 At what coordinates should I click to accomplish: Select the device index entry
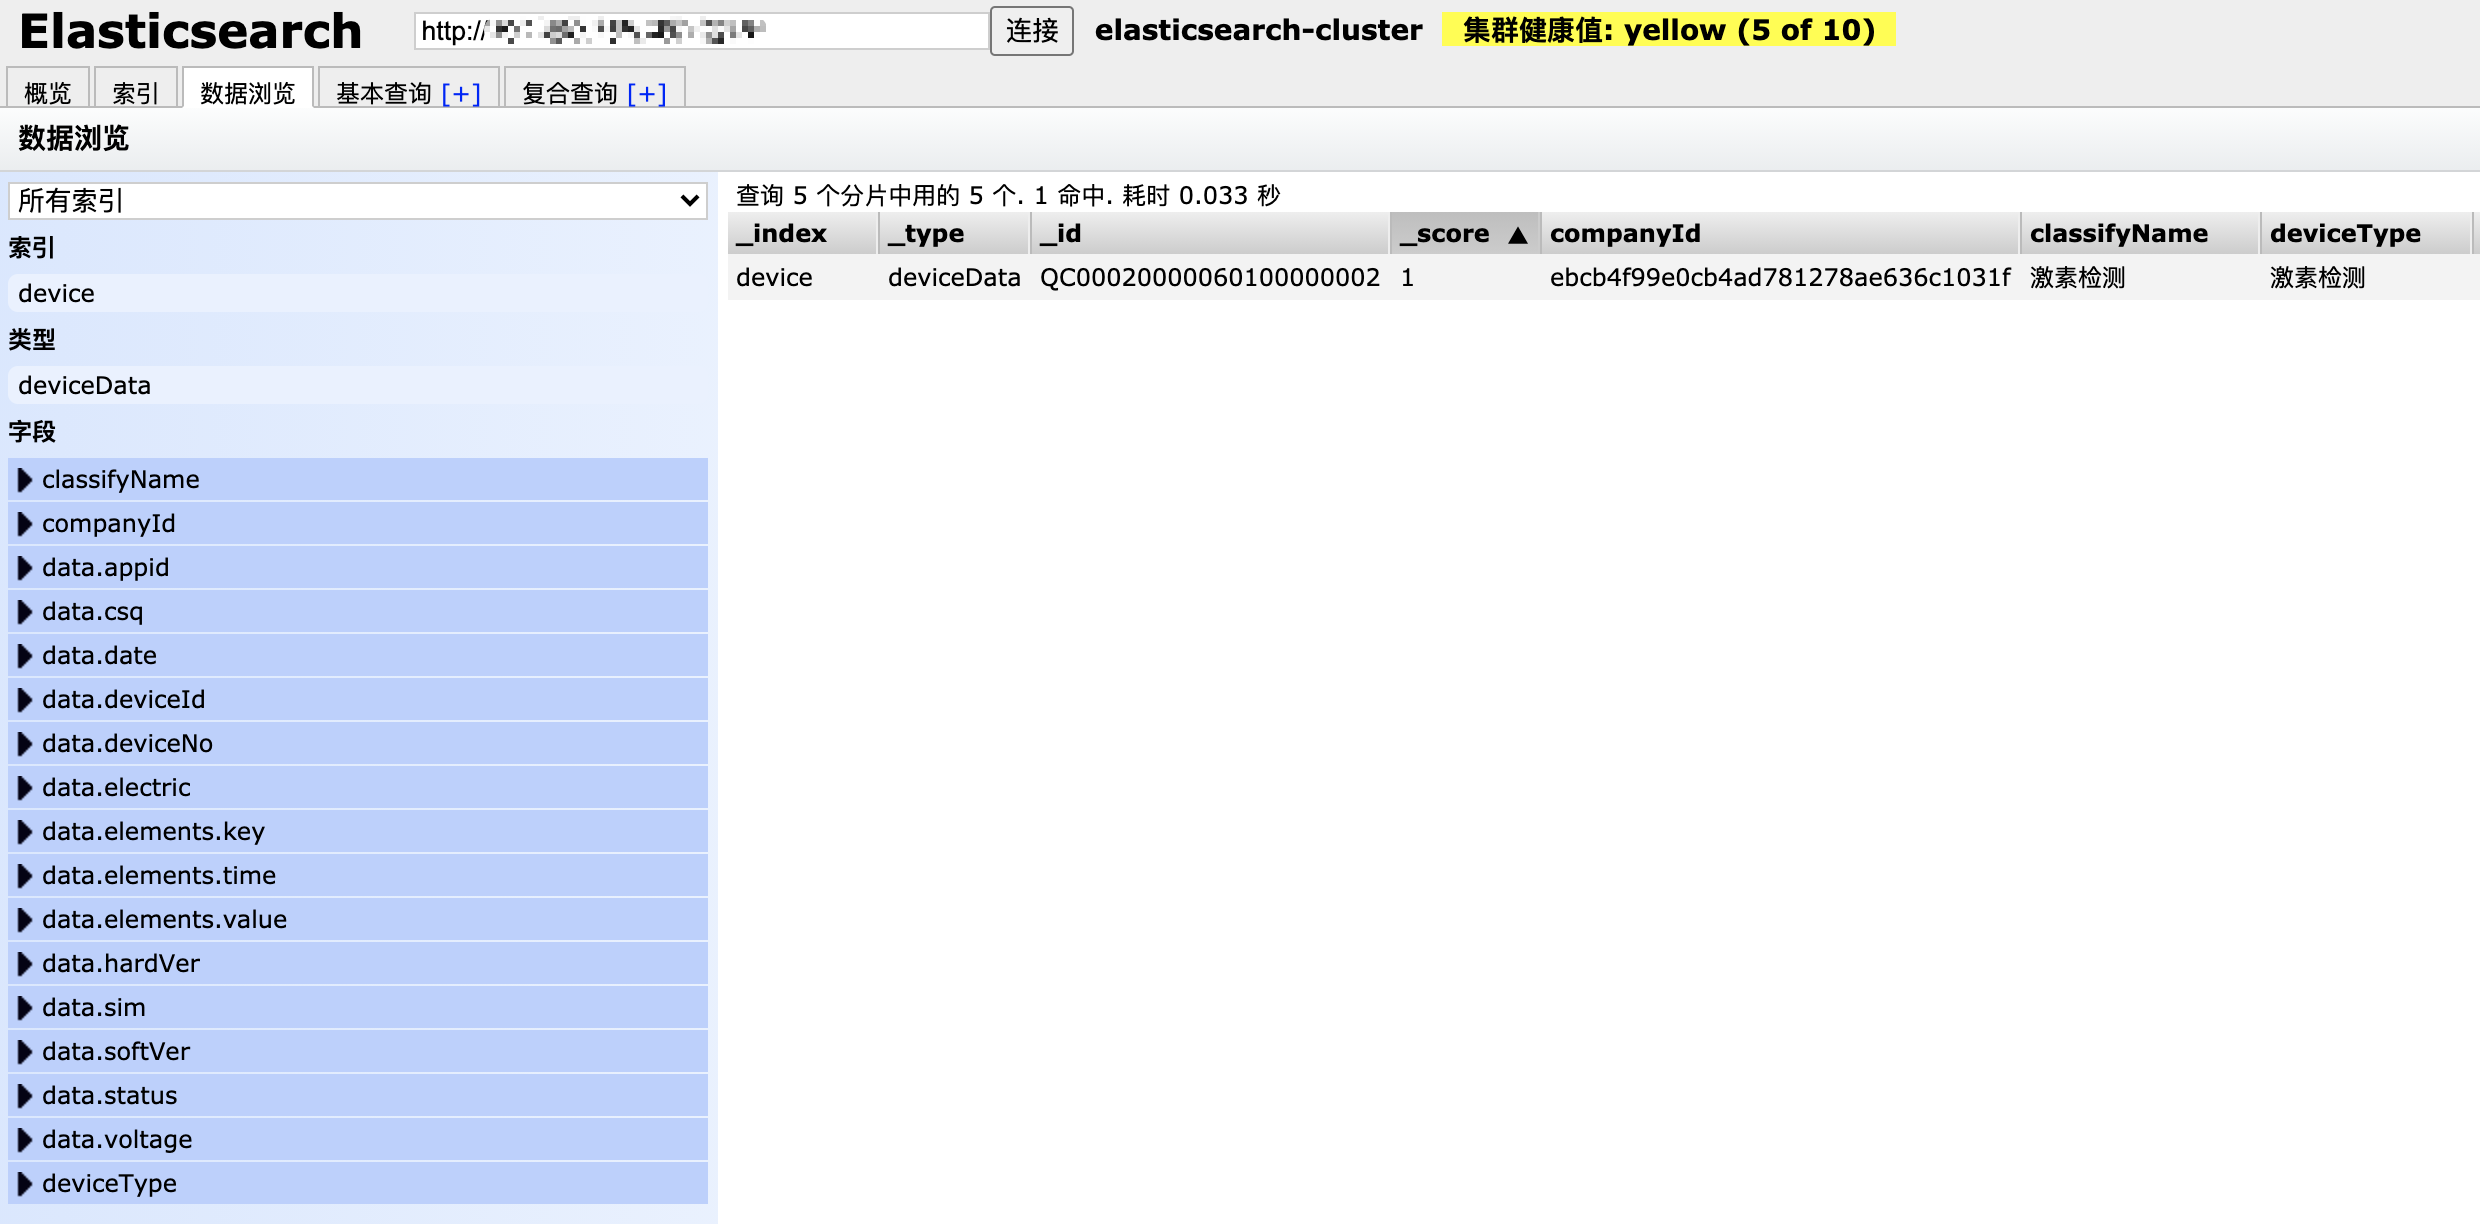[x=56, y=294]
